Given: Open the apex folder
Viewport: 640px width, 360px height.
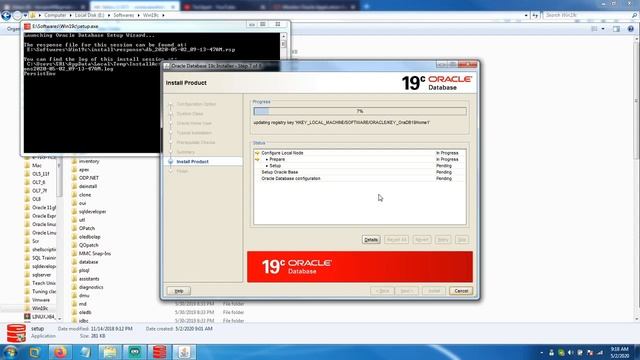Looking at the screenshot, I should 84,169.
